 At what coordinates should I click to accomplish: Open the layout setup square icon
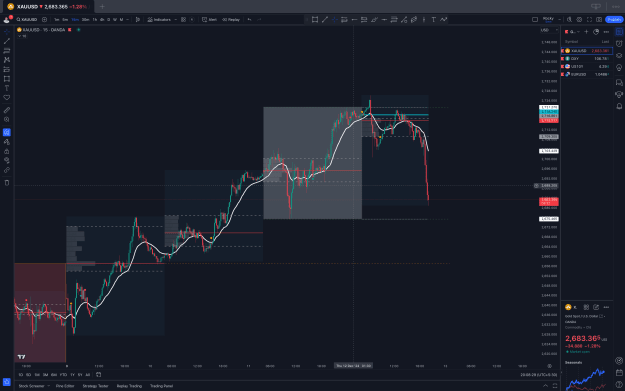click(535, 20)
